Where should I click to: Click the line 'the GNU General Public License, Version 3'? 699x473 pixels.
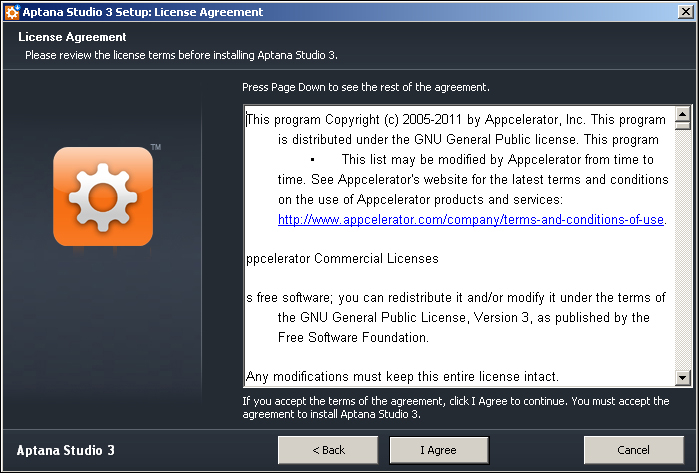[x=464, y=318]
